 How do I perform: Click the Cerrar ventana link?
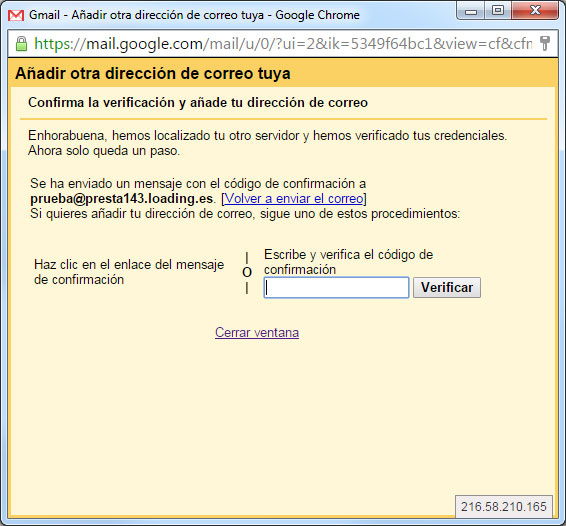point(257,332)
